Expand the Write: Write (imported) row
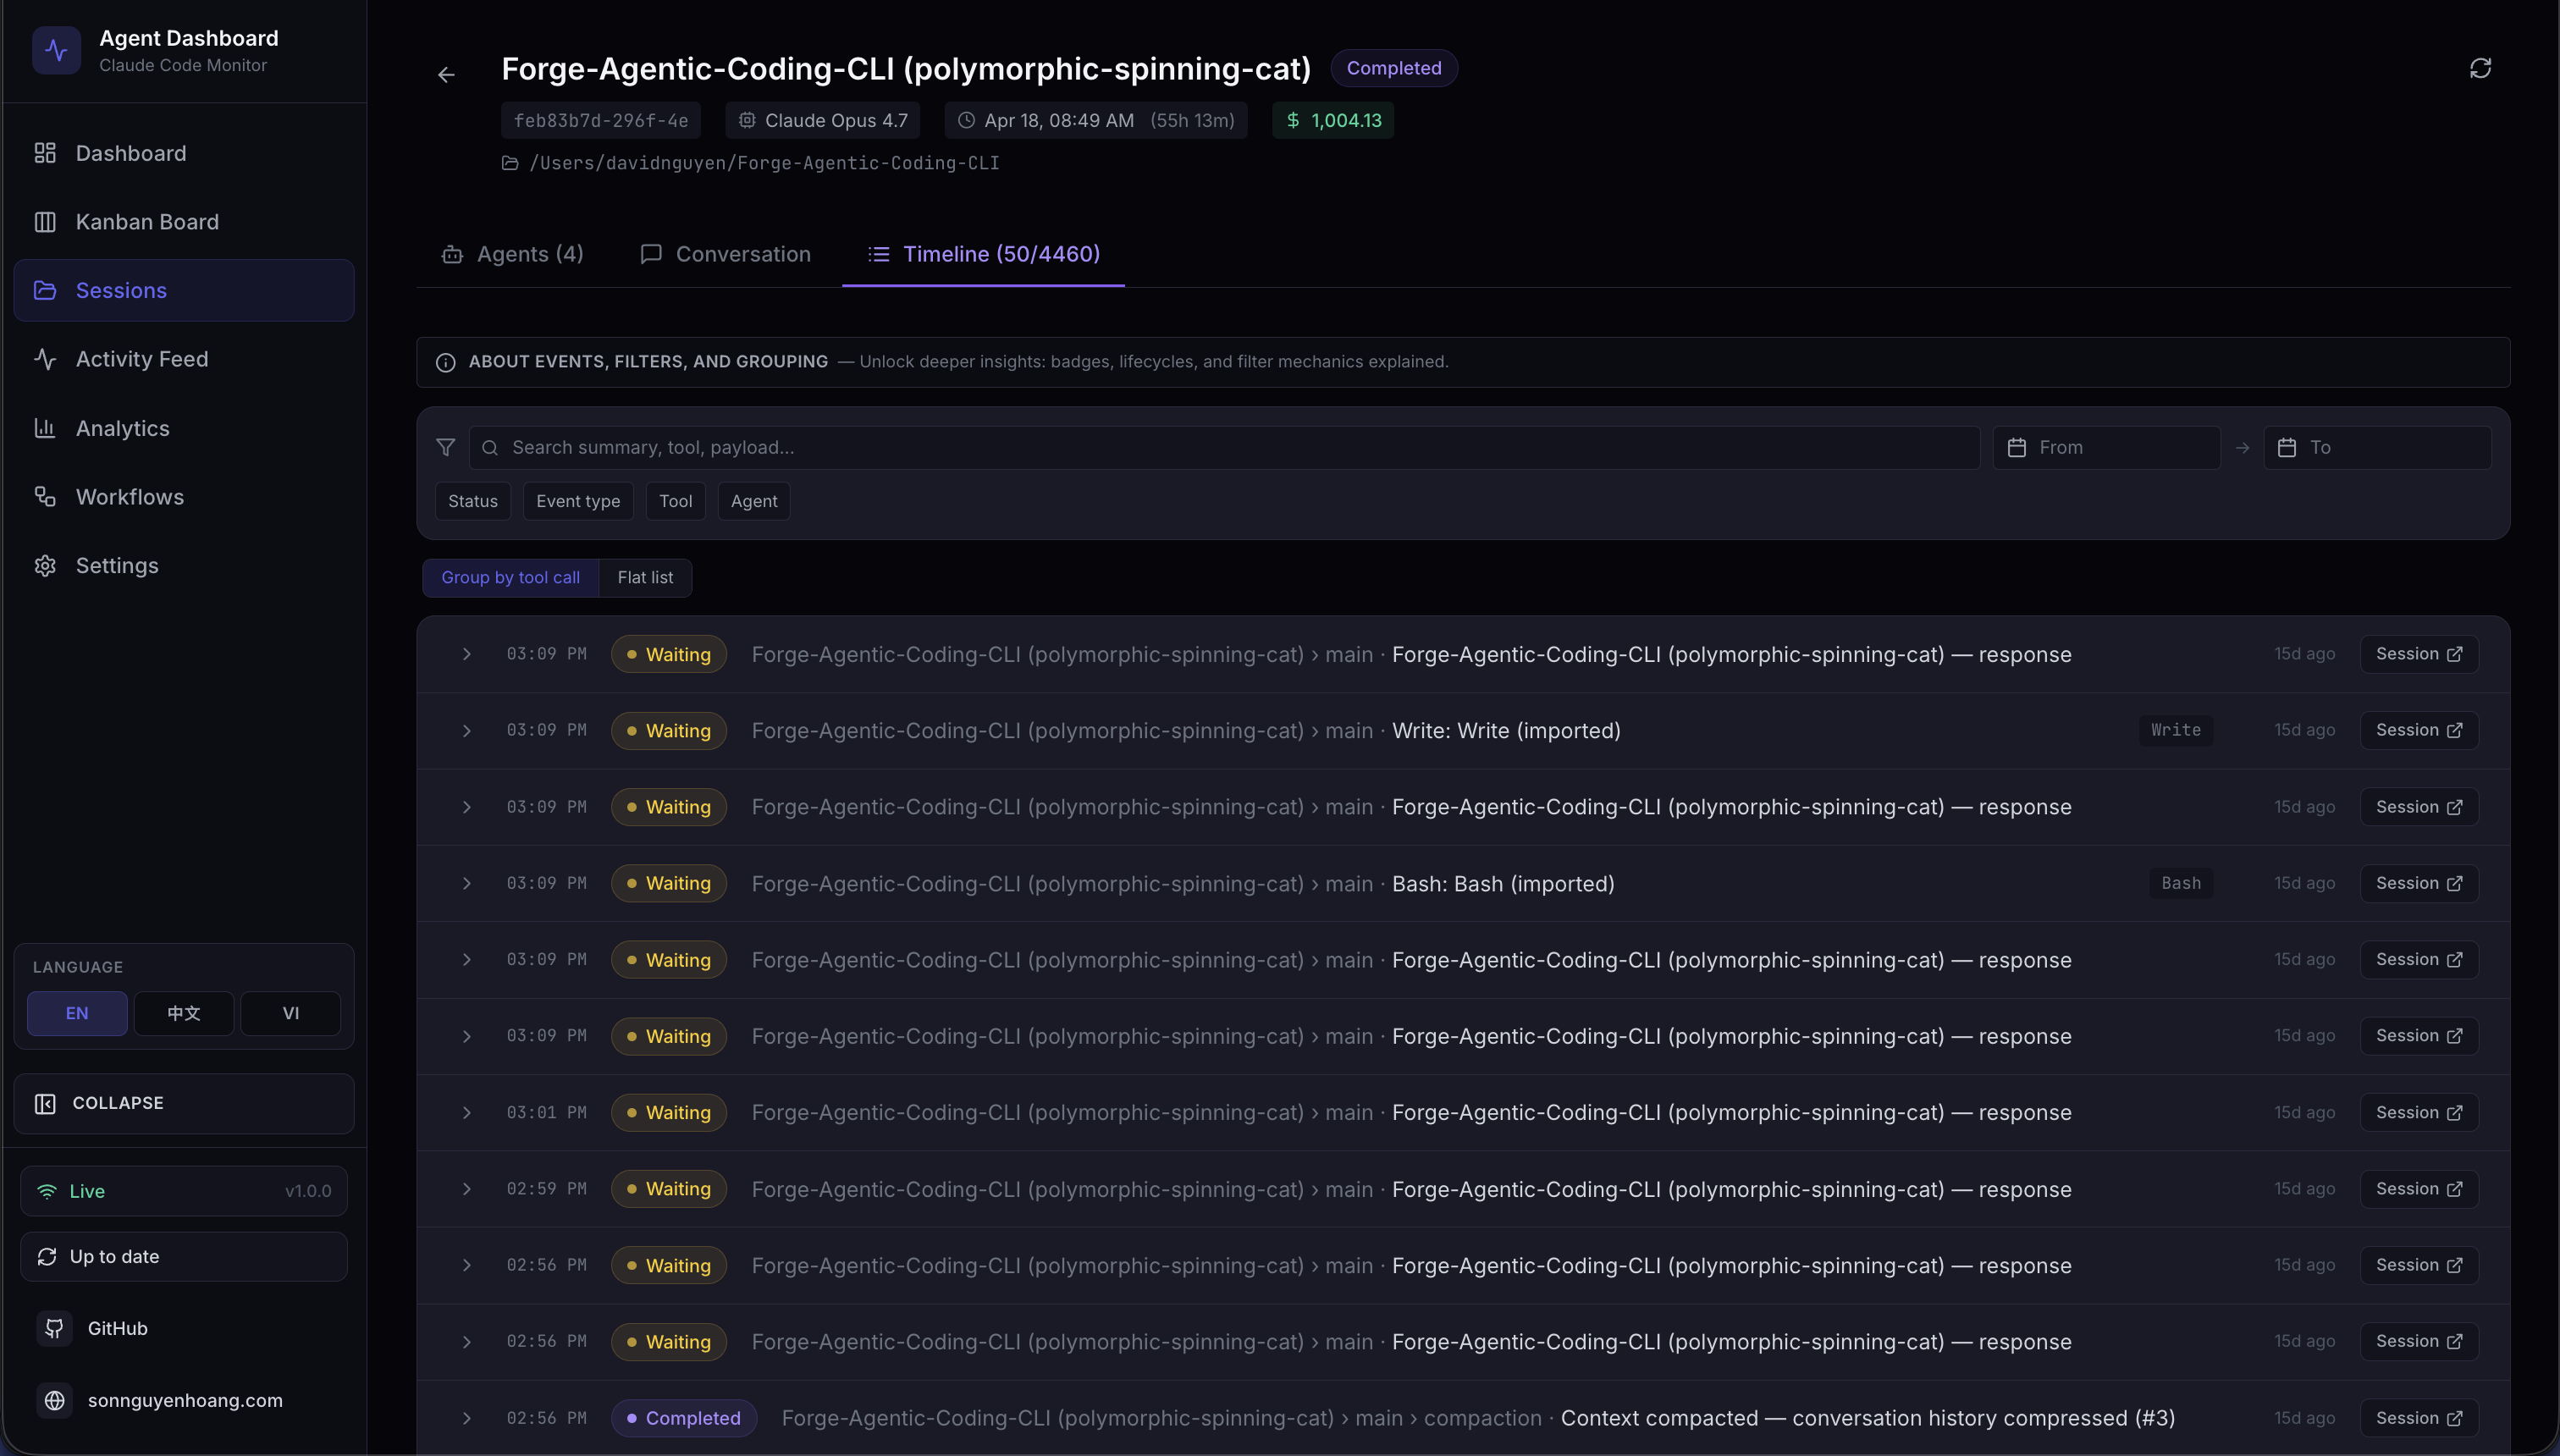 click(466, 731)
